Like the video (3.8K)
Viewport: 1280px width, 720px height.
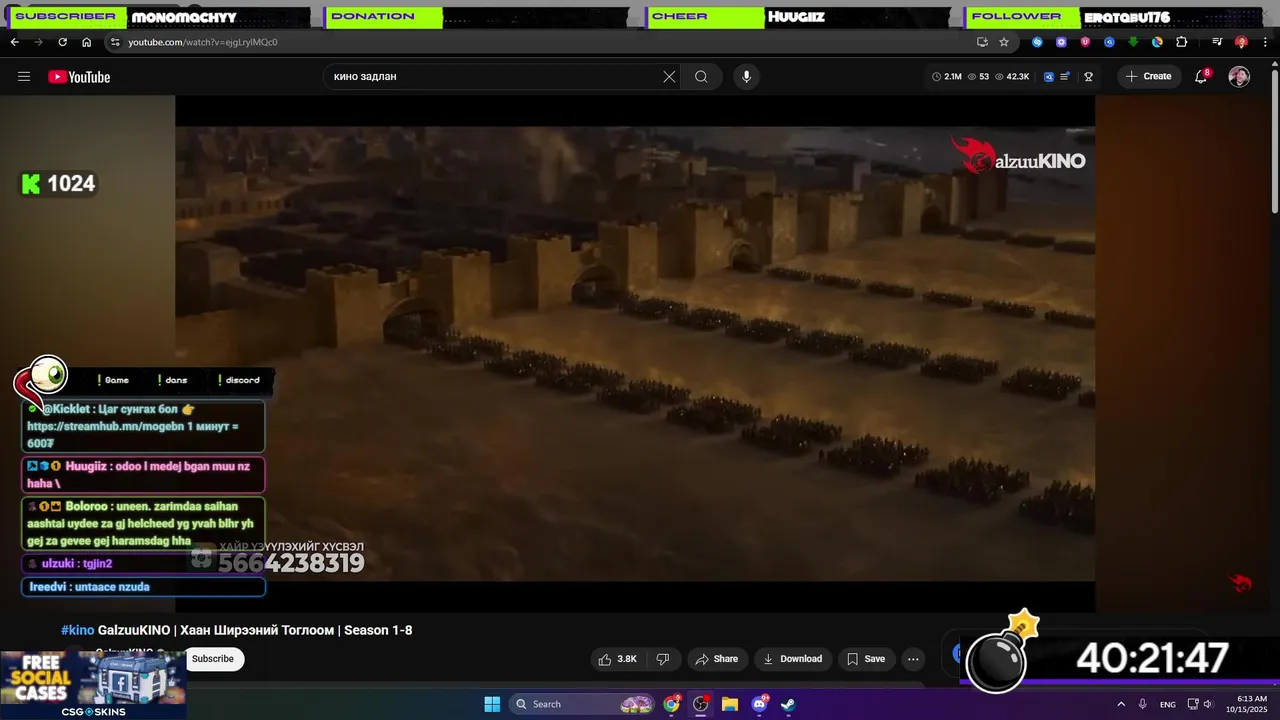pyautogui.click(x=618, y=659)
